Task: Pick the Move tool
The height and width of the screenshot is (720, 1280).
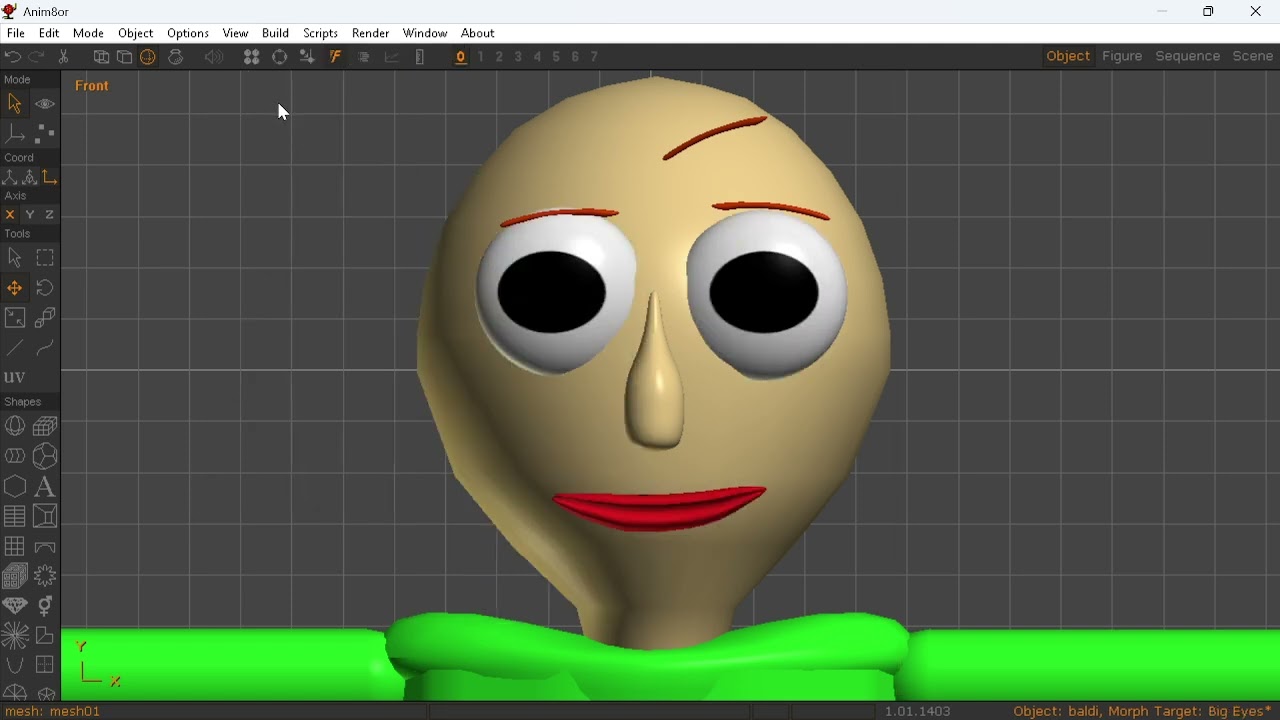Action: pos(15,288)
